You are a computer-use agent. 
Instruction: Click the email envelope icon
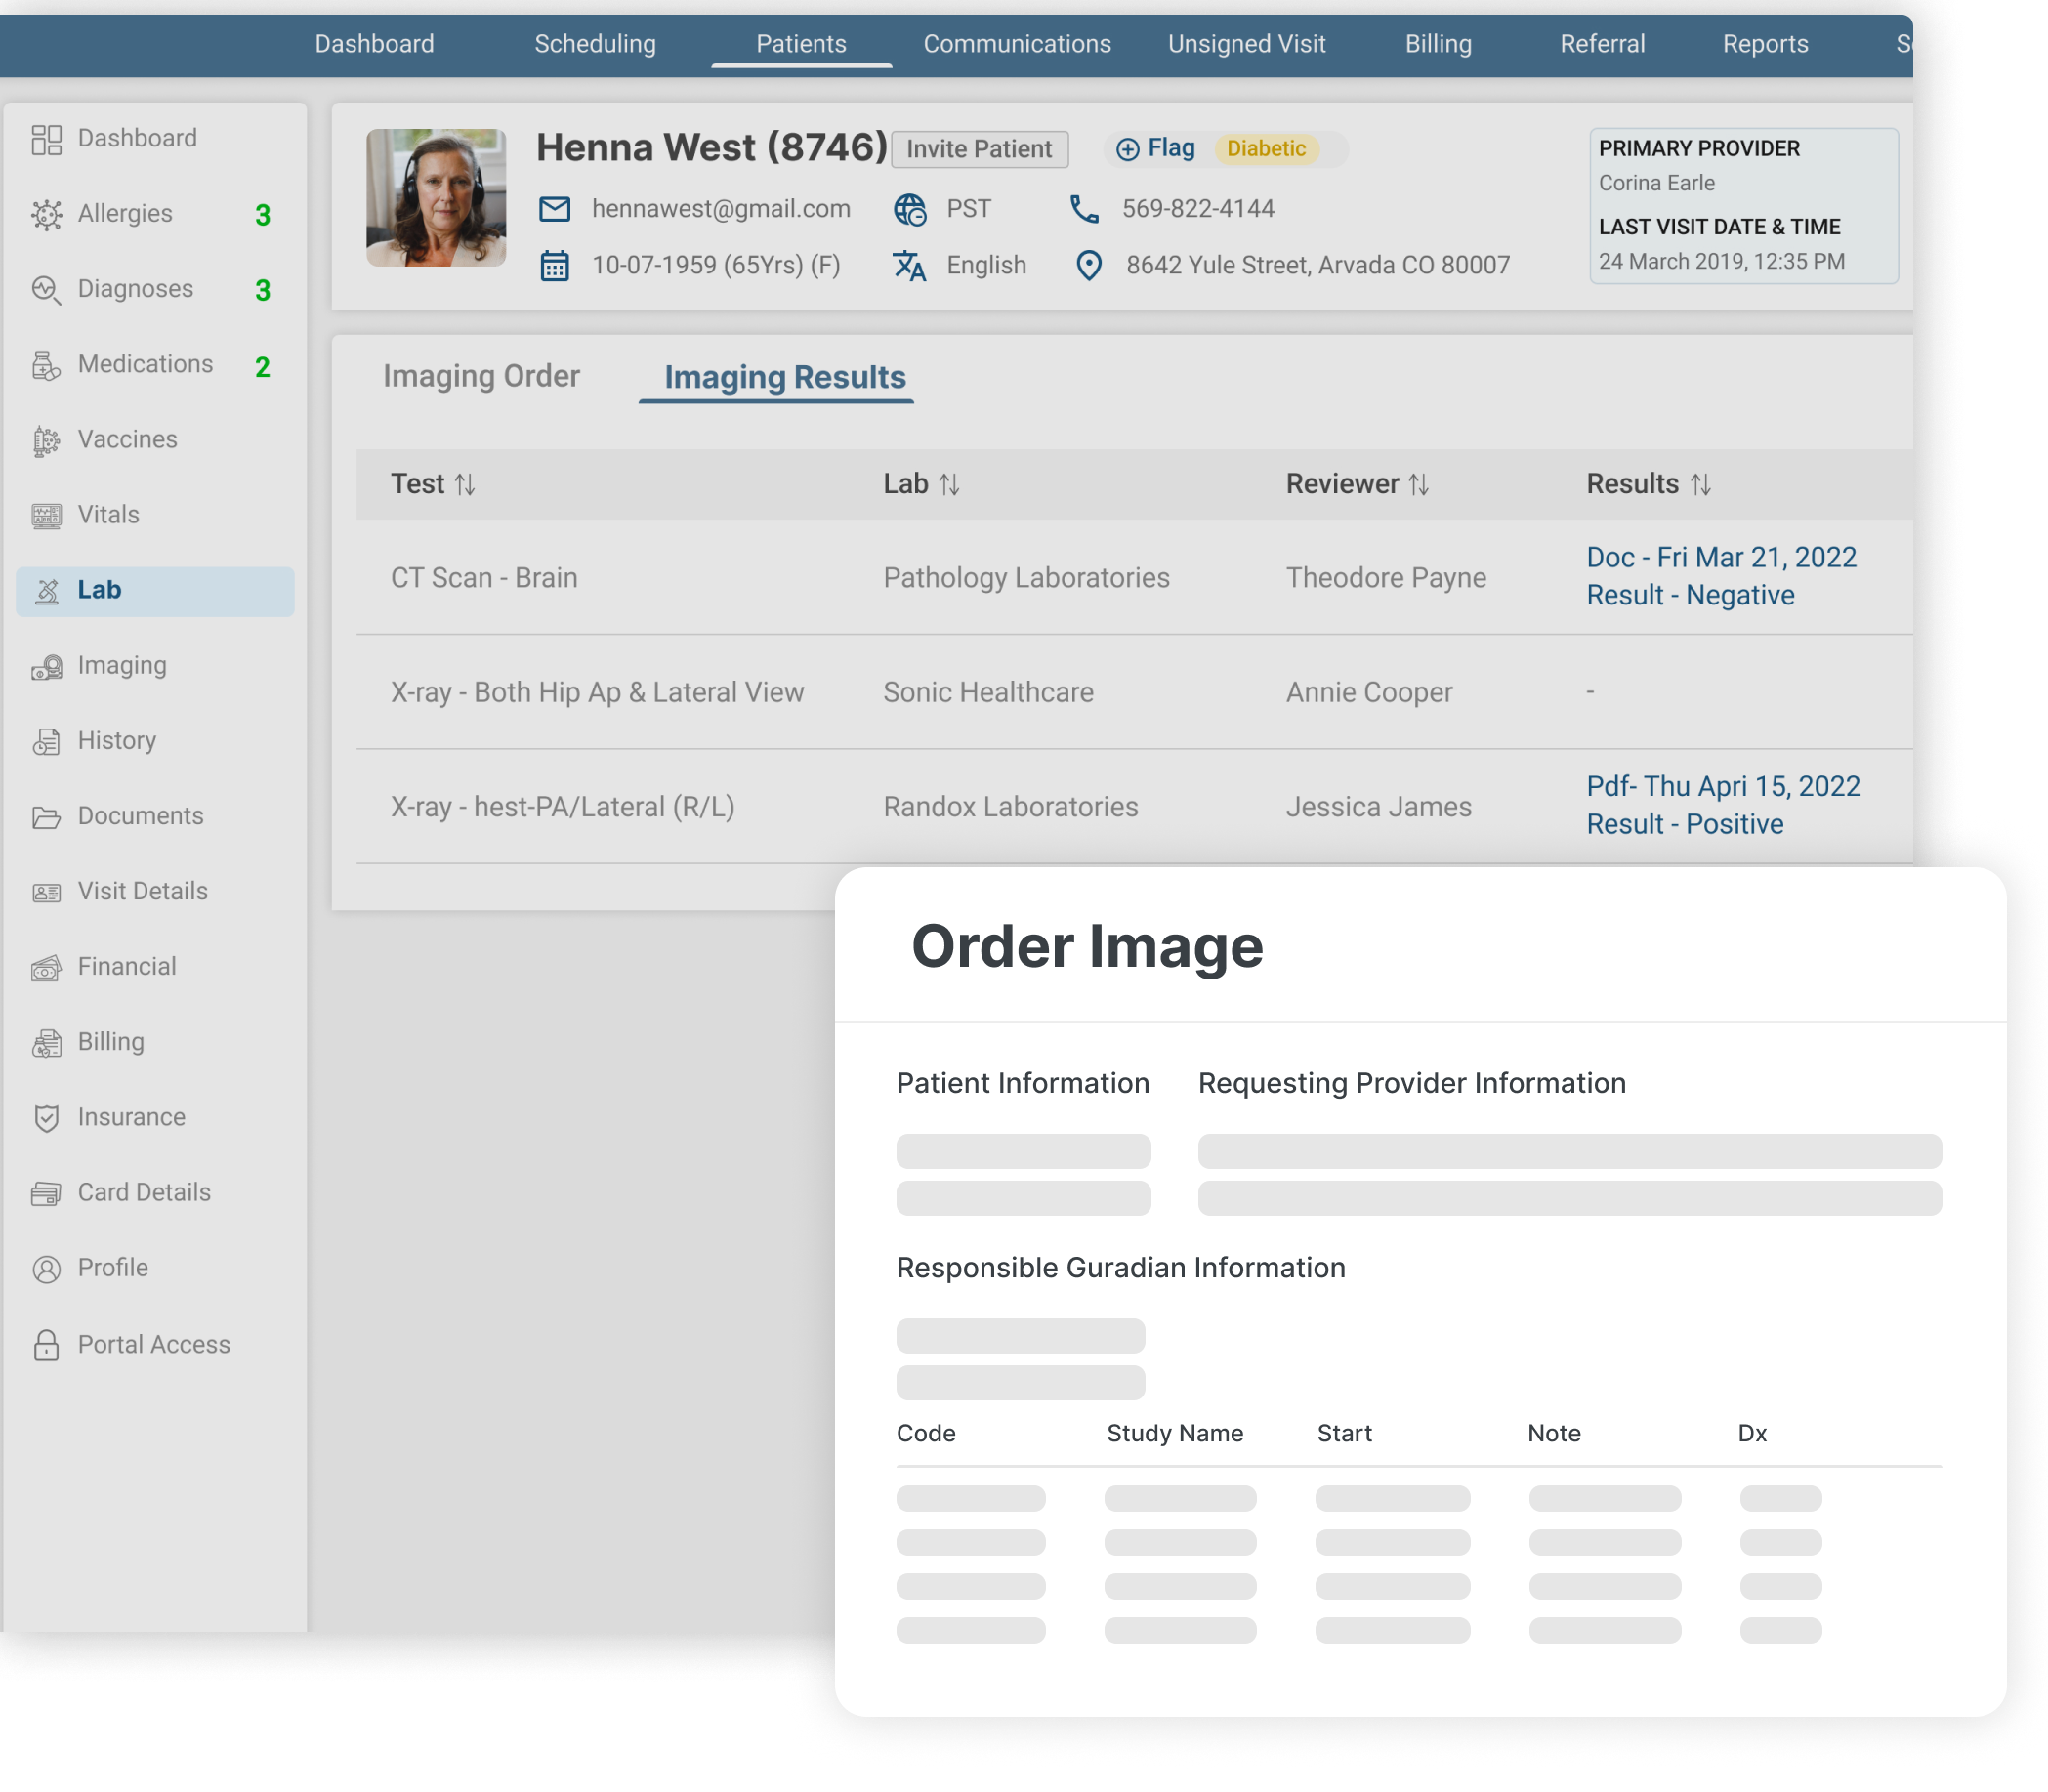point(554,209)
